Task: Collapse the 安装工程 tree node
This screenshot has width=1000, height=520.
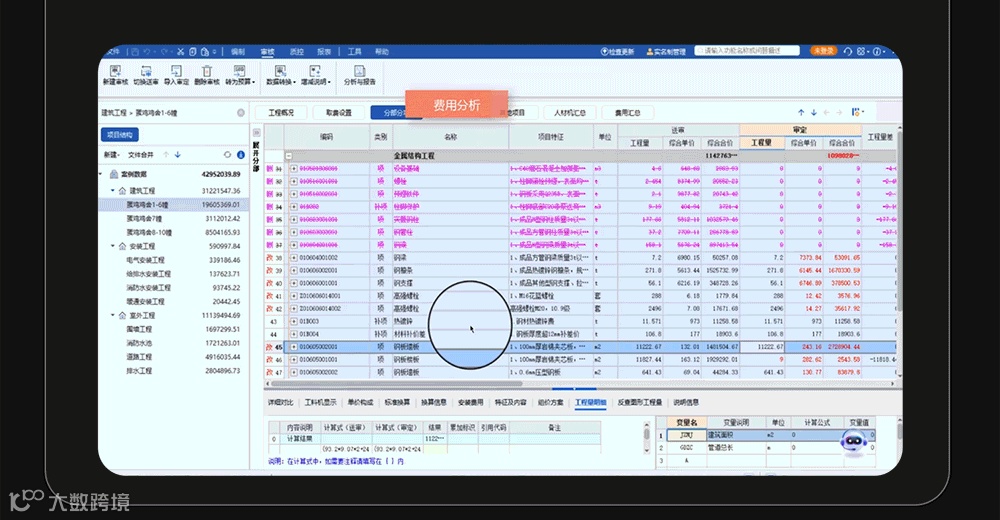Action: click(x=113, y=246)
